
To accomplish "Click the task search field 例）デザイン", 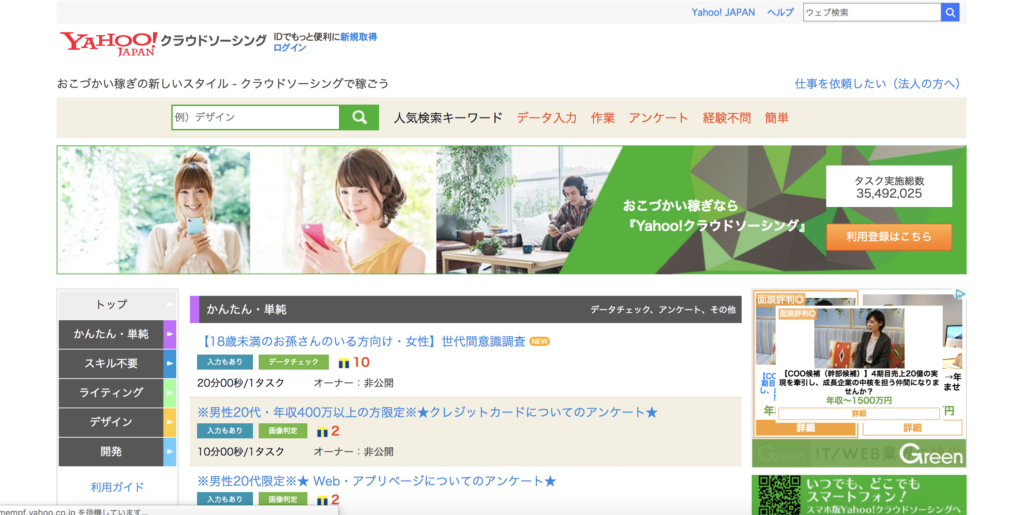I will 255,117.
